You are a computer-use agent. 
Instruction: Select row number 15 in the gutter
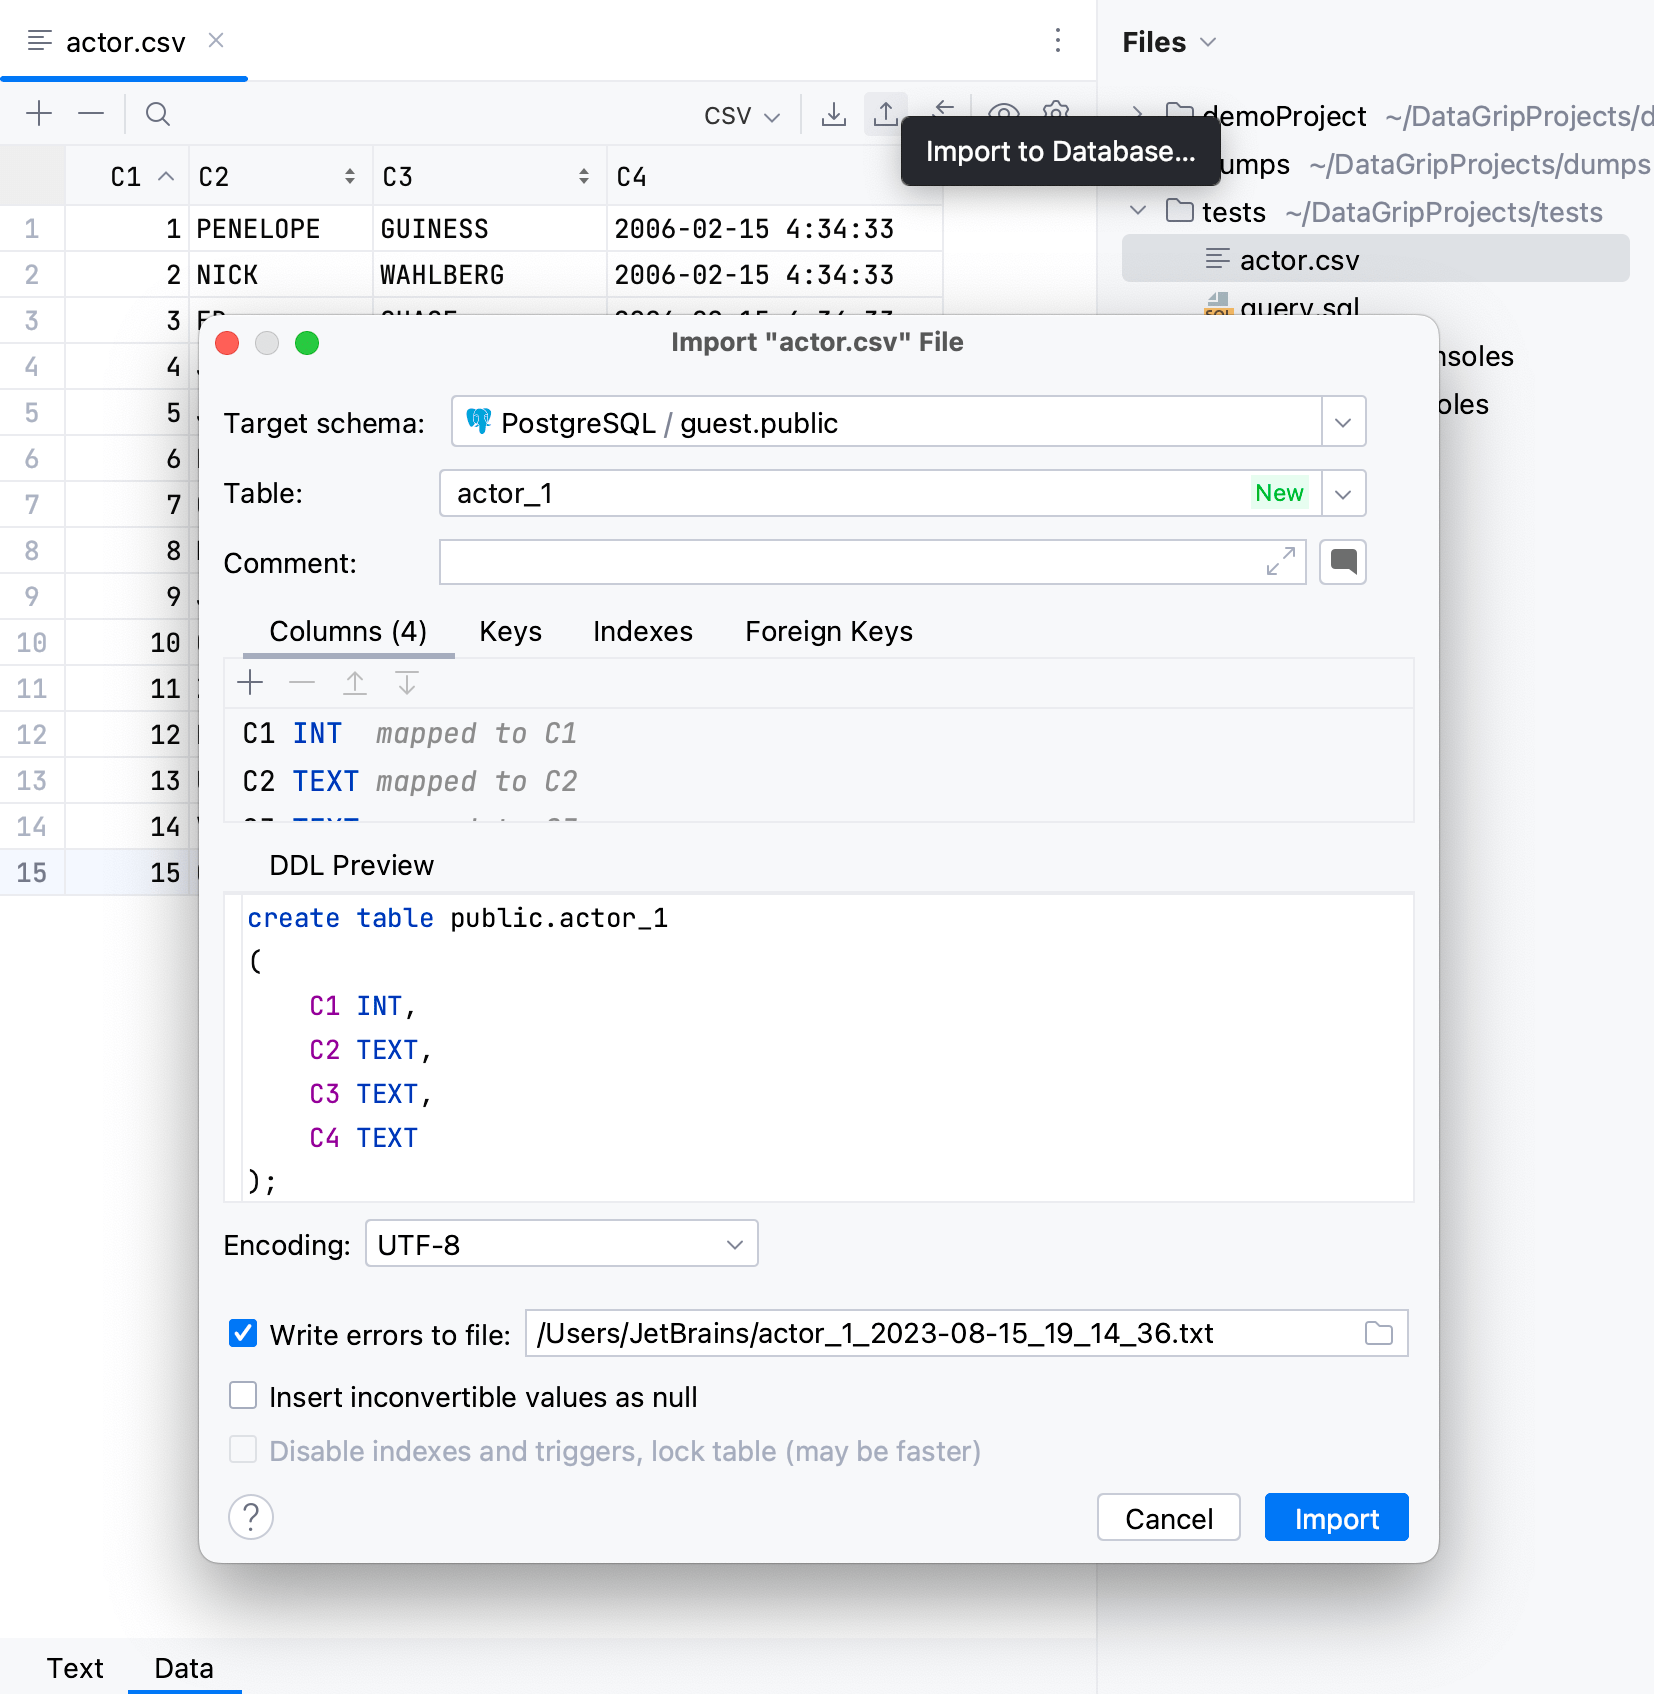32,872
